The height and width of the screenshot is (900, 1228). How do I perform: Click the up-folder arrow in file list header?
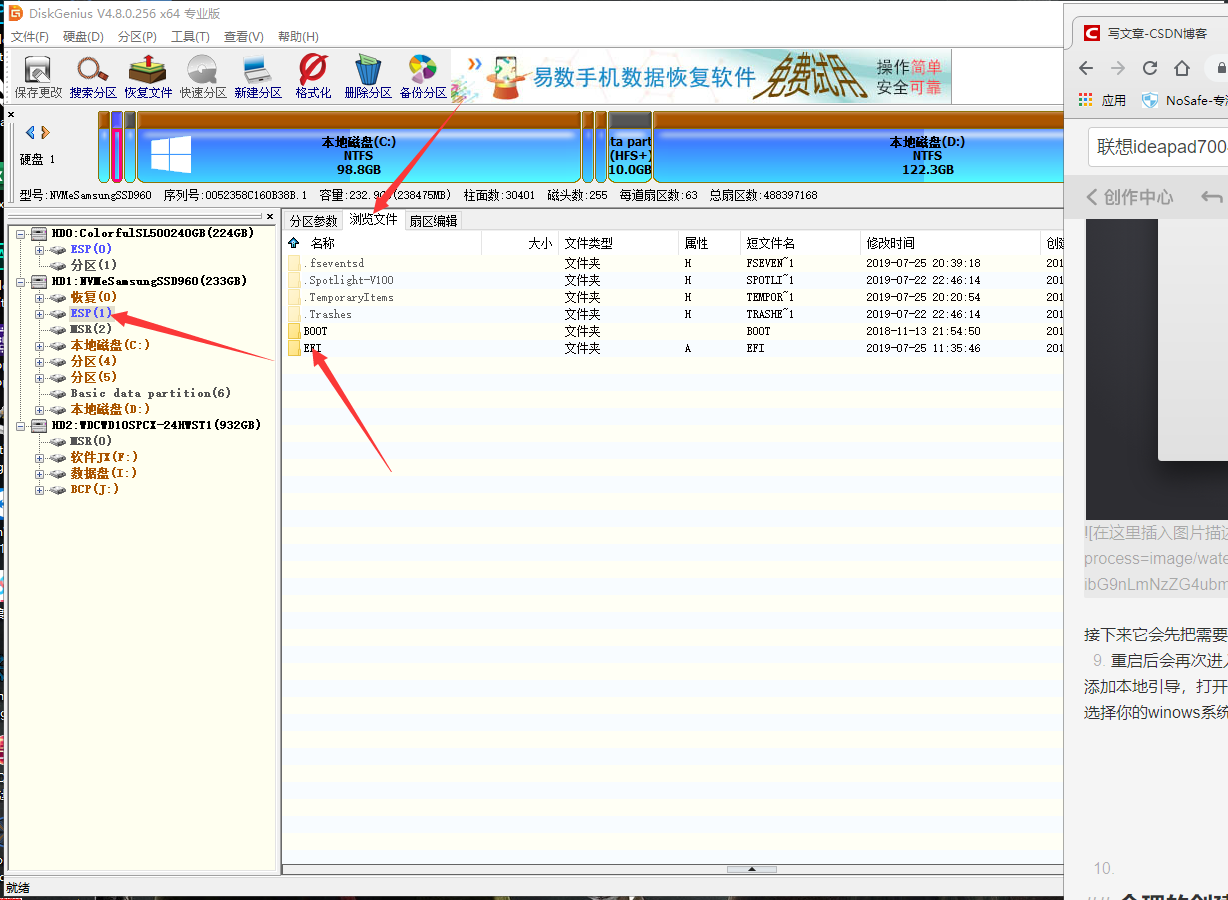pyautogui.click(x=293, y=243)
